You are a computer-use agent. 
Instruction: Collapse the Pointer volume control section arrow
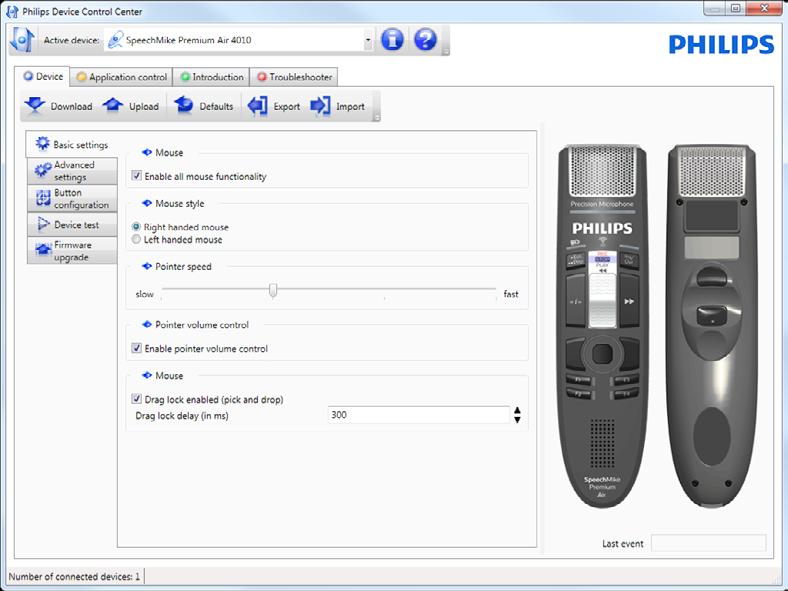[x=147, y=324]
